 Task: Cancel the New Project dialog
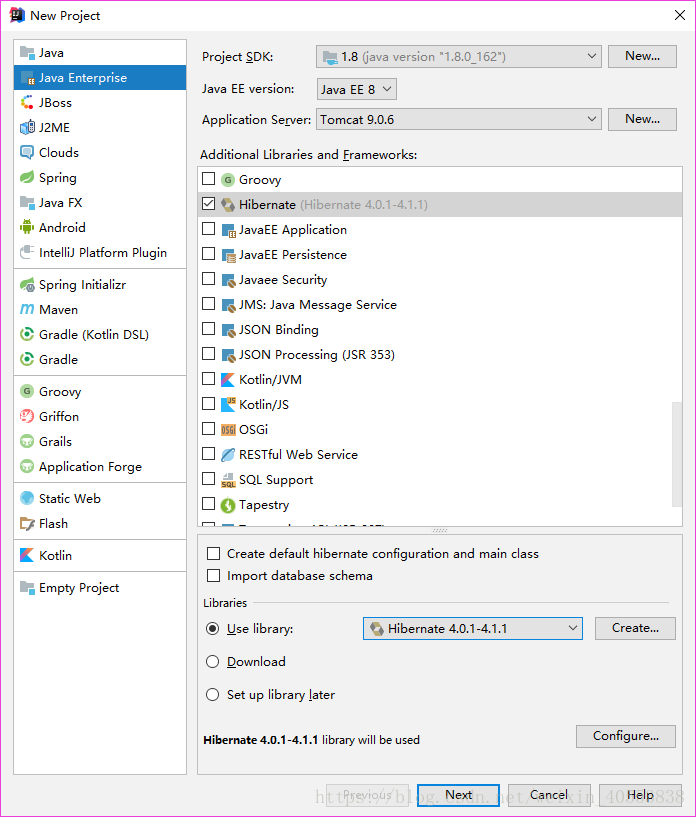pyautogui.click(x=549, y=795)
